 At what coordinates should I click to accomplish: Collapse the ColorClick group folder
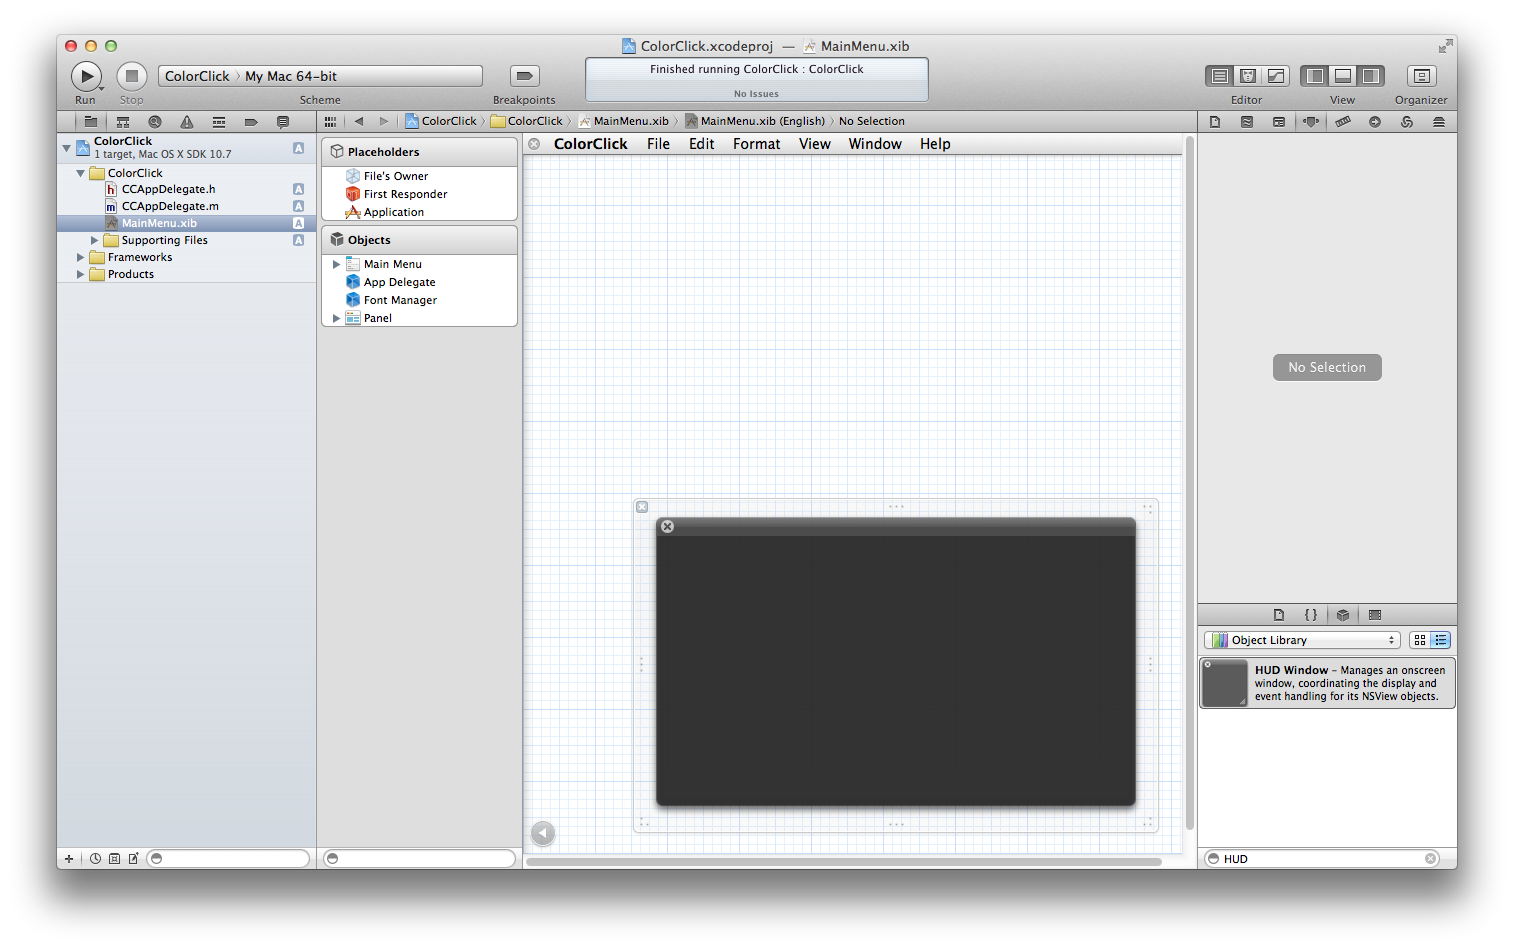point(81,173)
